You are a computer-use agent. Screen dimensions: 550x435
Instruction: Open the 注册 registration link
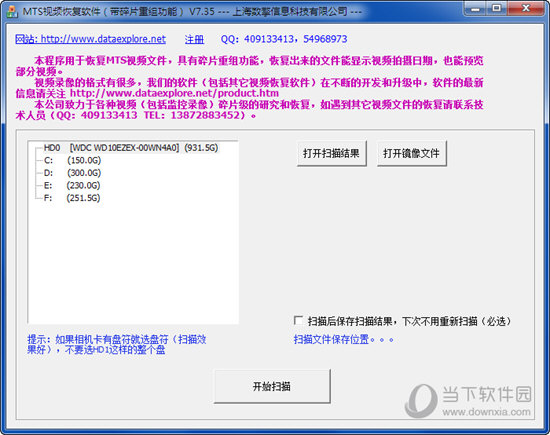click(194, 39)
